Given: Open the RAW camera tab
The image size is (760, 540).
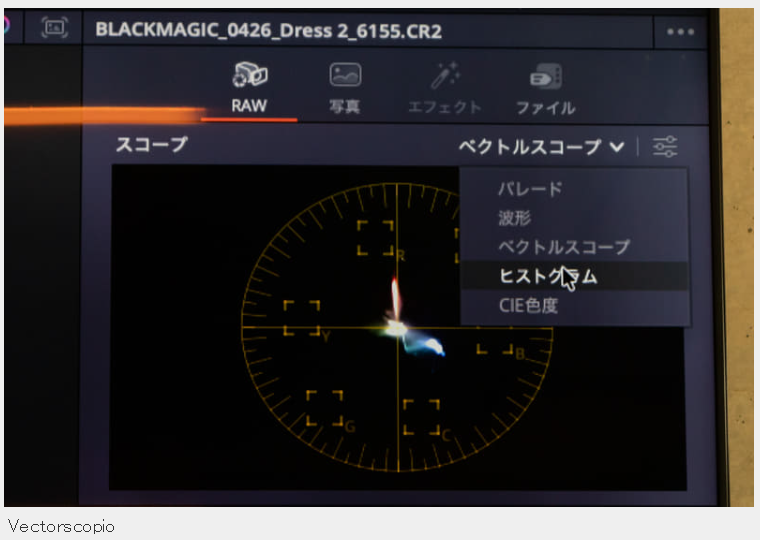Looking at the screenshot, I should tap(249, 88).
